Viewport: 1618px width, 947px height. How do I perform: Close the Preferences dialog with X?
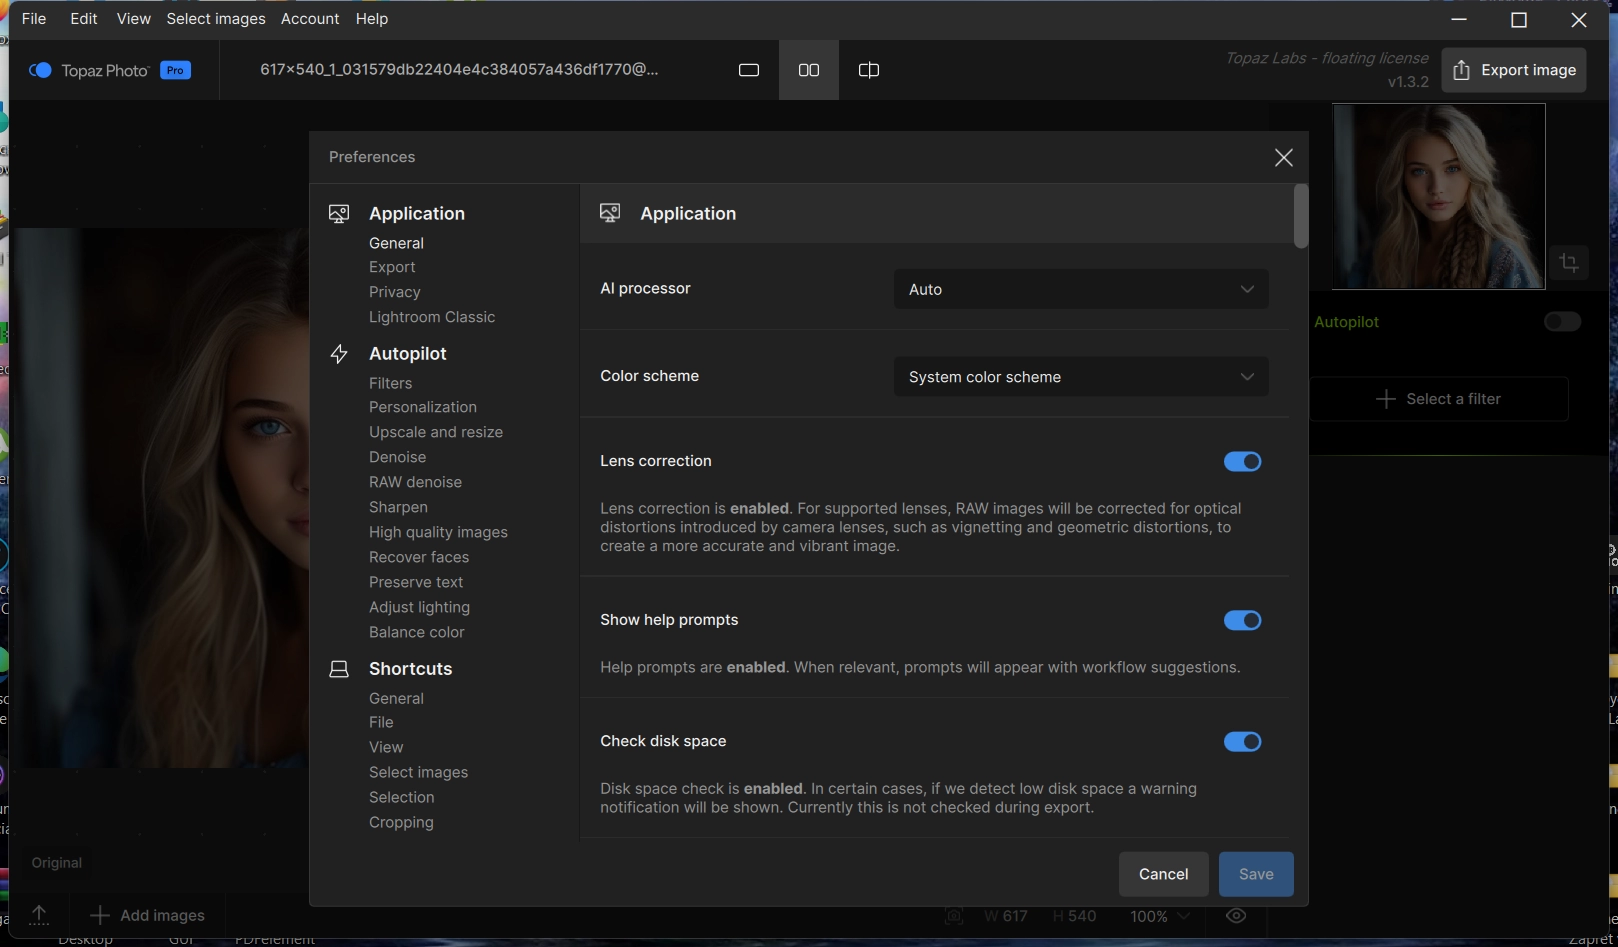(x=1283, y=158)
